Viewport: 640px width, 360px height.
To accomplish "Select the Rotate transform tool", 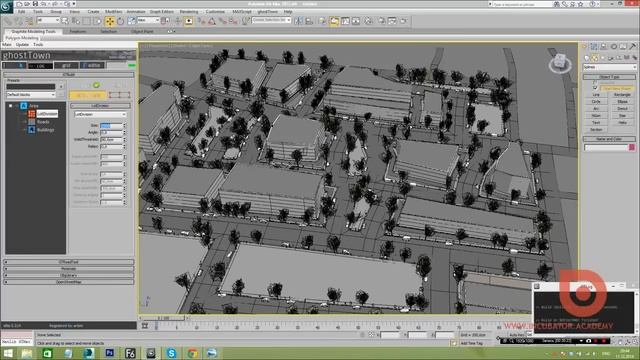I will click(120, 21).
